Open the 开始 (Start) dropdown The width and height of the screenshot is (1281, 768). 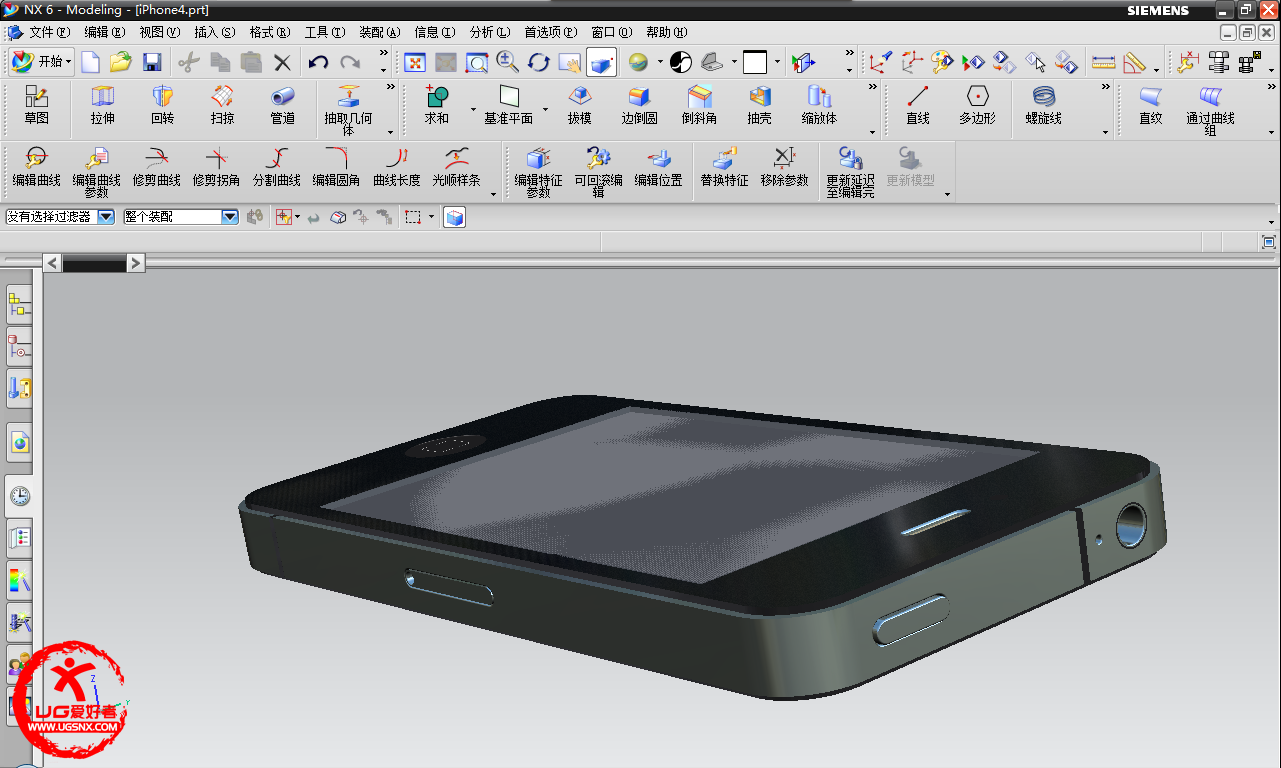(x=41, y=62)
